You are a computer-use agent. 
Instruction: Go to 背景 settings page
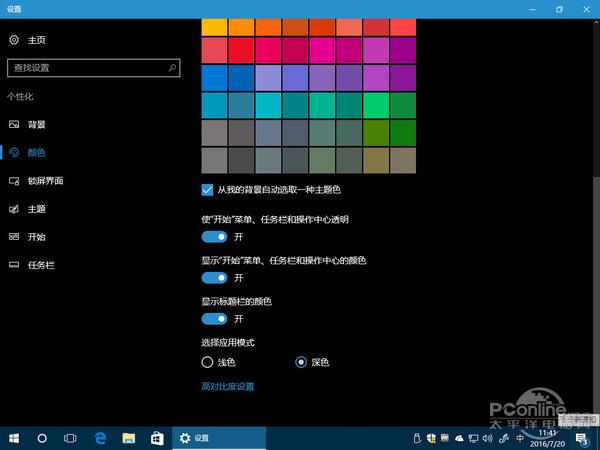tap(36, 124)
